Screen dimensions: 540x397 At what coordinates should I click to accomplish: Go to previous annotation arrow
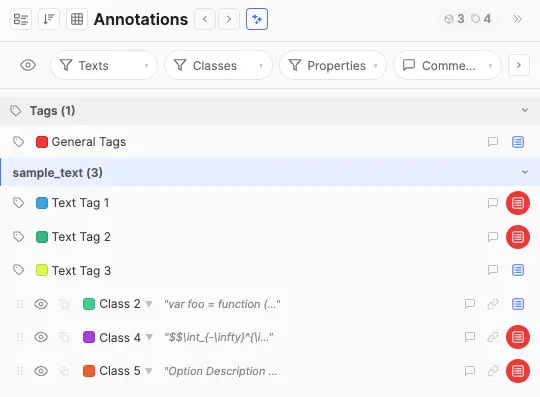[x=205, y=19]
